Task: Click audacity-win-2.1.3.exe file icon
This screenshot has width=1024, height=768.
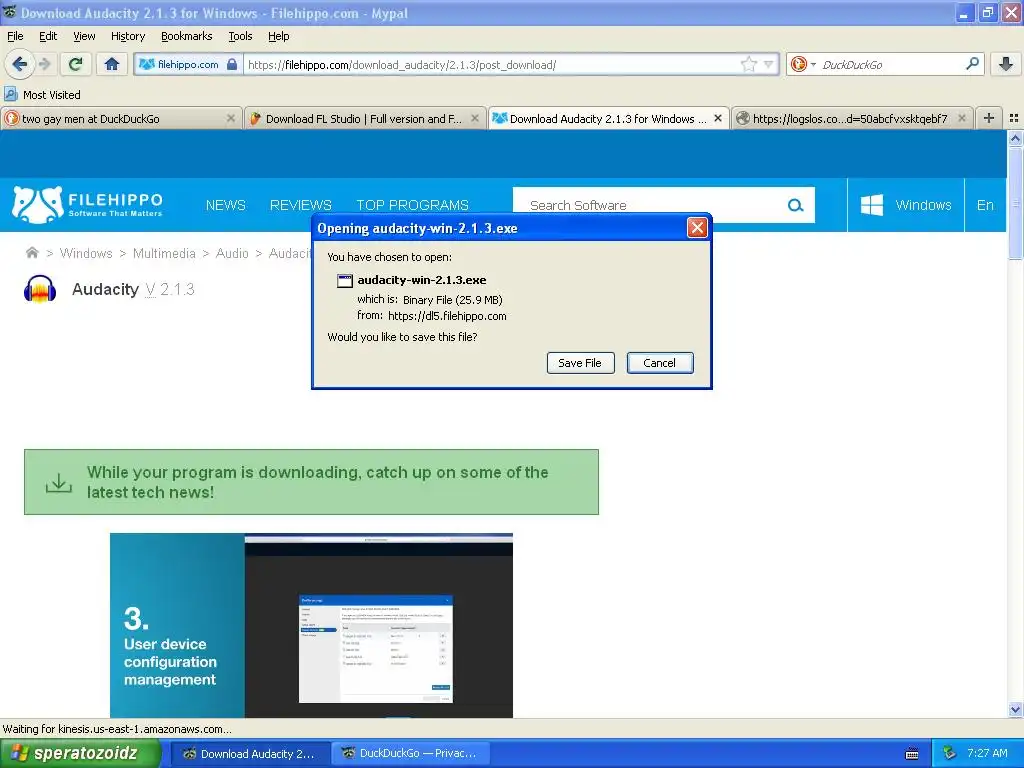Action: coord(345,281)
